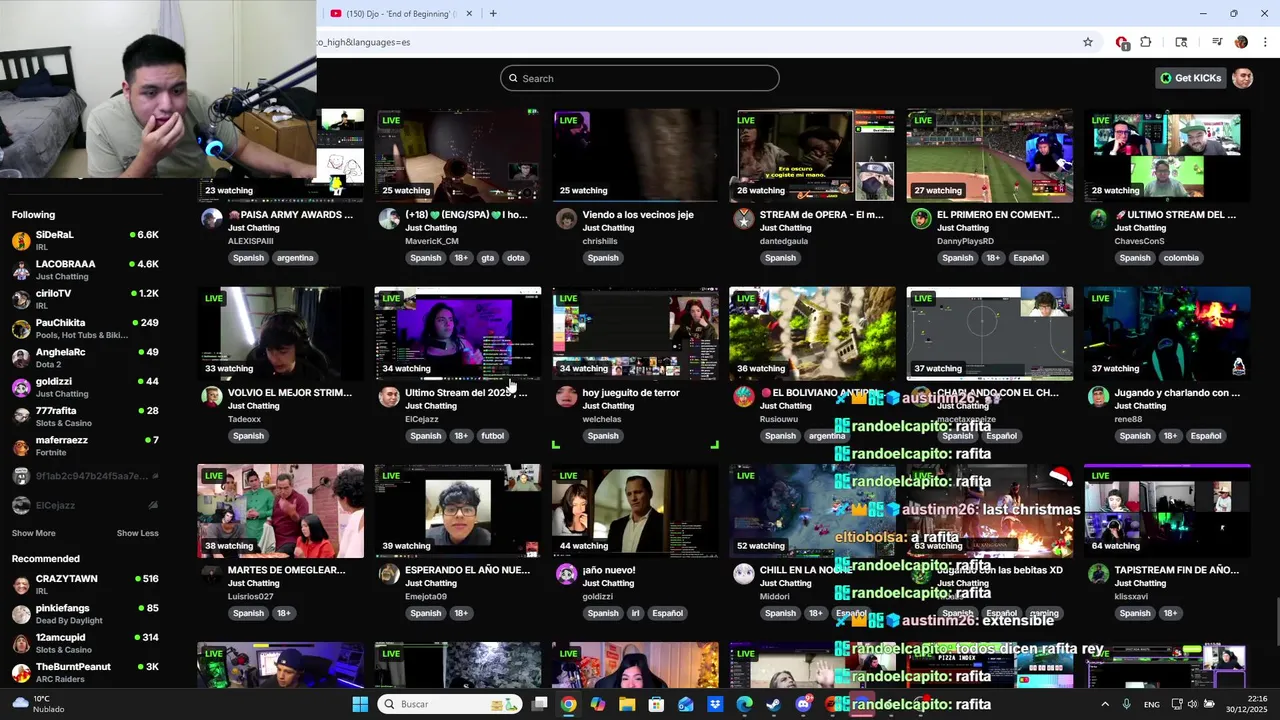Open 'VOLVIO EL MEJOR STRIM...' stream title

[x=290, y=393]
